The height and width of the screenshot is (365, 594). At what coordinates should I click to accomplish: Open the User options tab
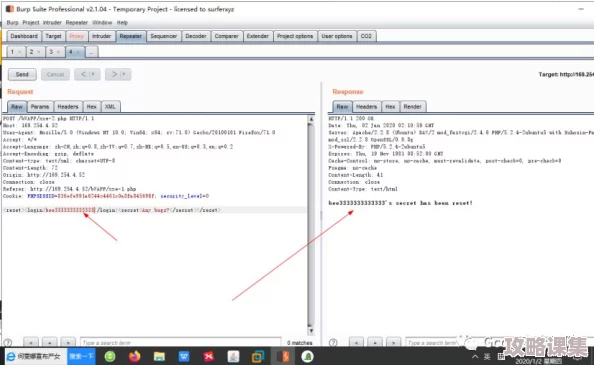point(337,36)
